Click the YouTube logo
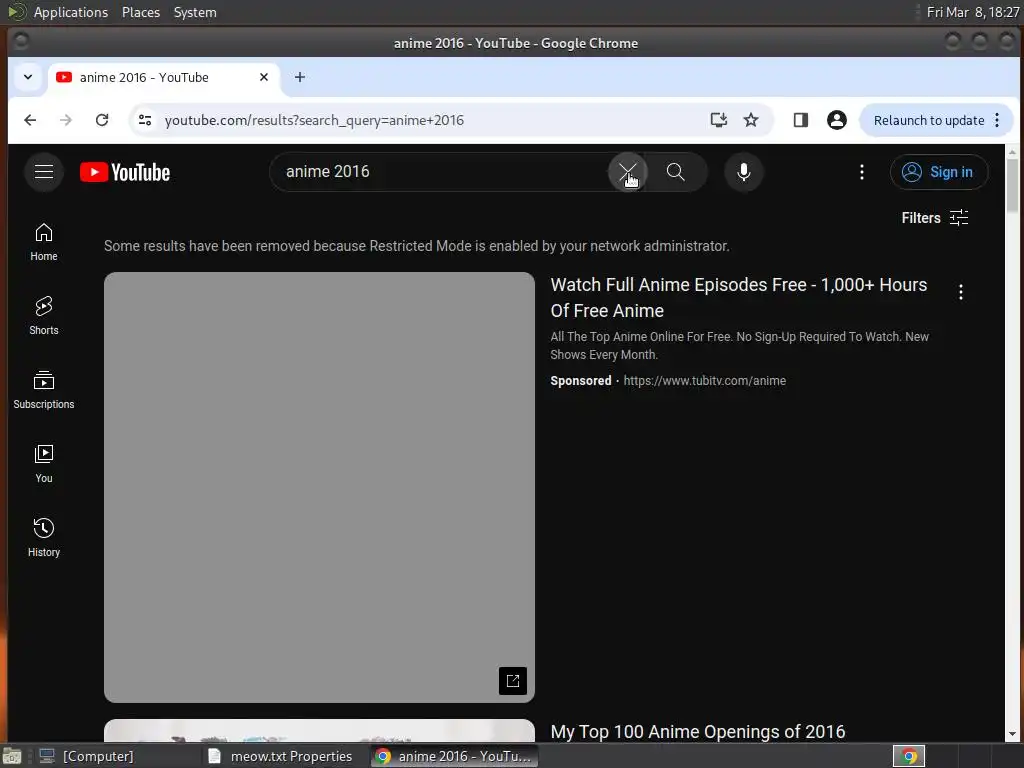Viewport: 1024px width, 768px height. 125,172
